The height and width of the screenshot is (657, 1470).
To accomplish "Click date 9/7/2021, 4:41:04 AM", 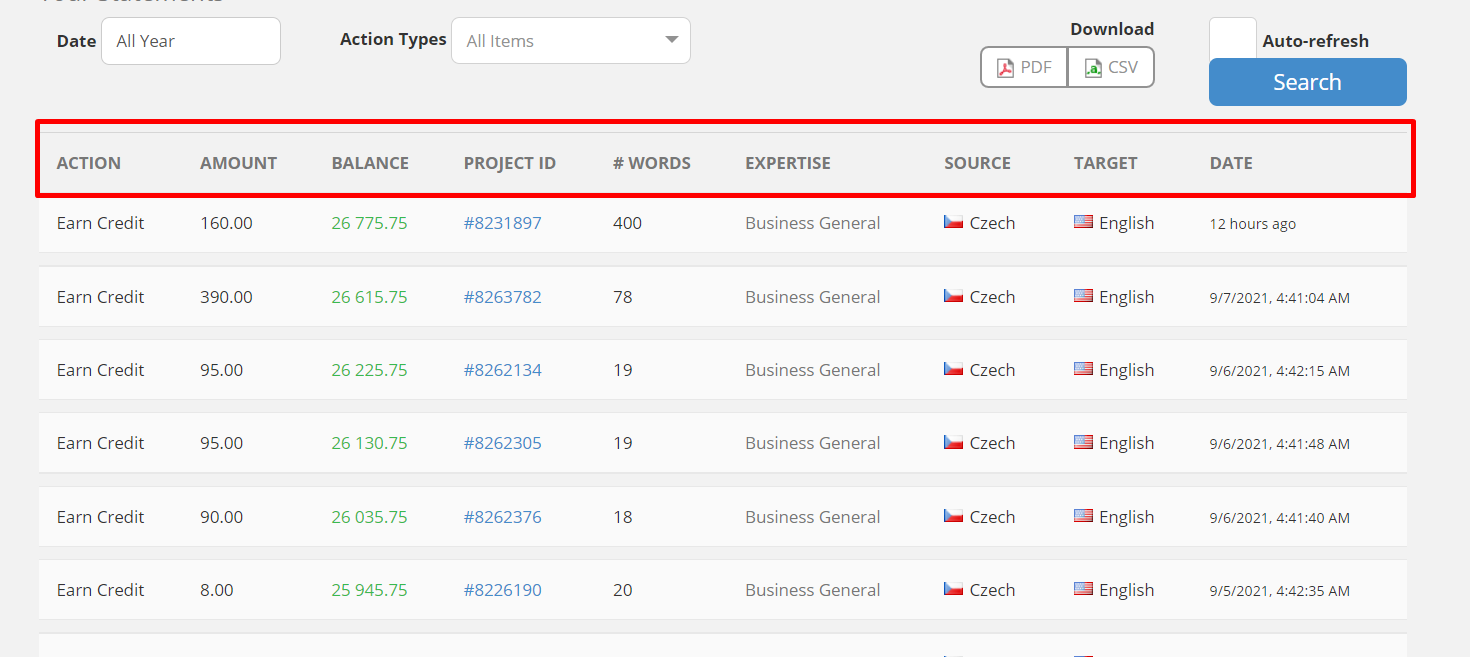I will click(x=1280, y=298).
